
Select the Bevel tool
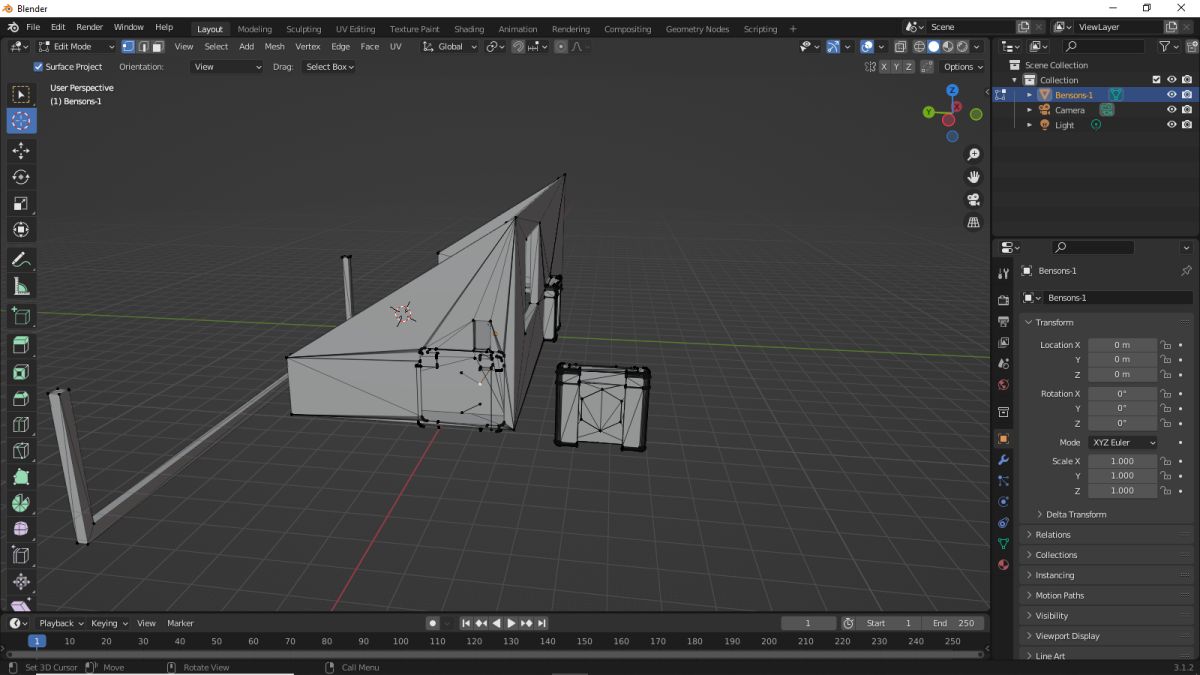[x=21, y=398]
